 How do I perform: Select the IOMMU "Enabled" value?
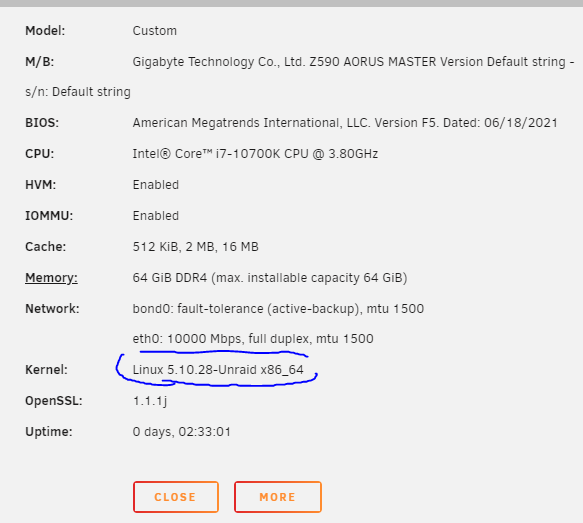point(156,216)
